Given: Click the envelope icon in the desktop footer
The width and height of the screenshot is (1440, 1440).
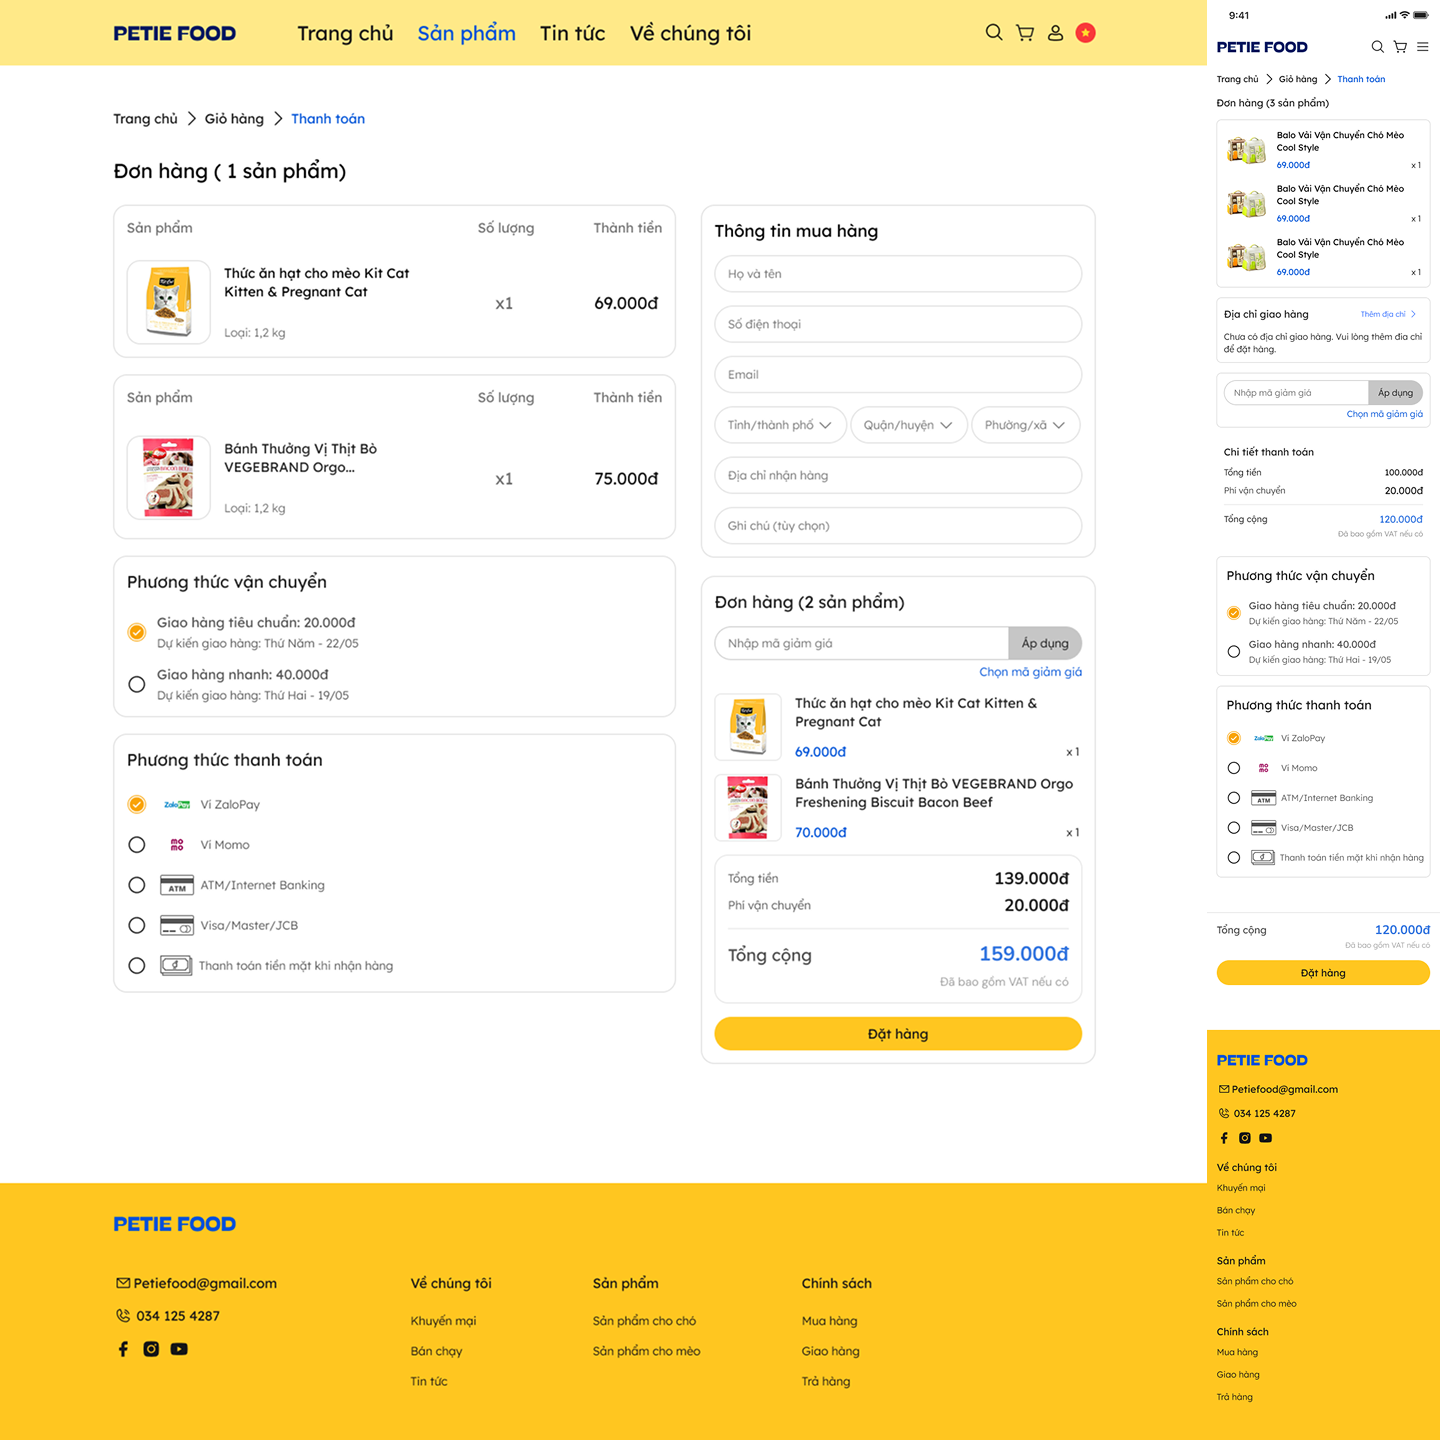Looking at the screenshot, I should coord(123,1283).
